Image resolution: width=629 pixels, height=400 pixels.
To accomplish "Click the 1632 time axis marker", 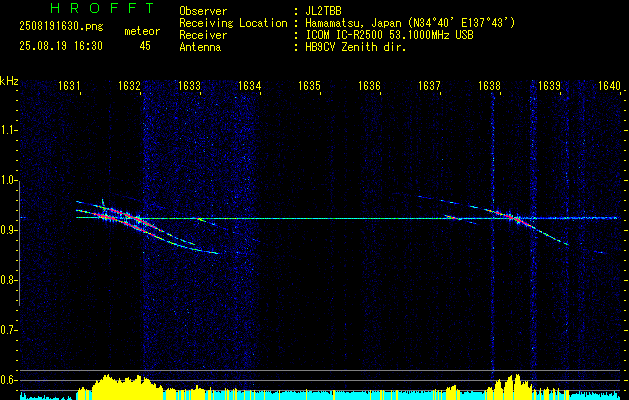I will point(129,85).
